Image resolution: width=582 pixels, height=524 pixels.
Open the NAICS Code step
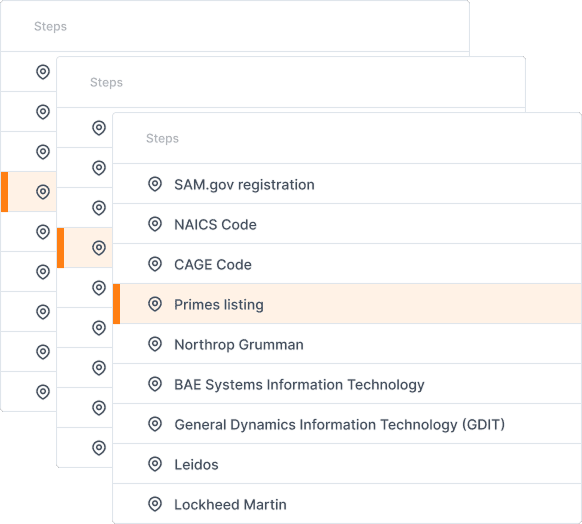347,224
